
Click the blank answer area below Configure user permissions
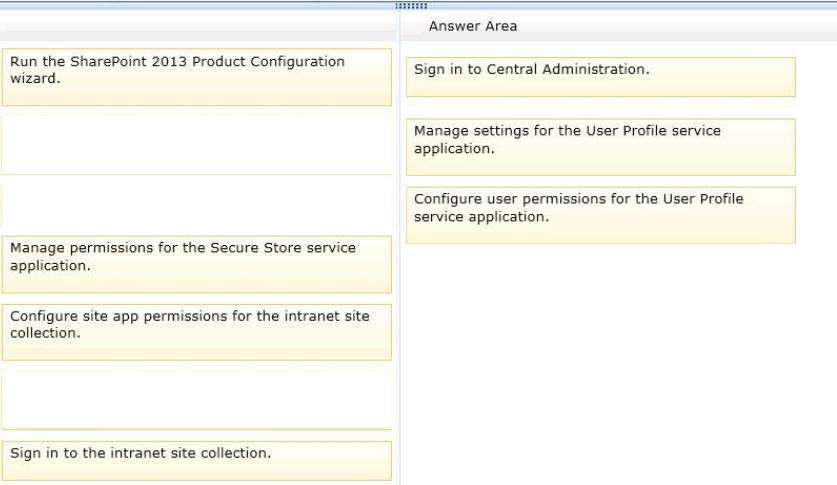tap(601, 363)
